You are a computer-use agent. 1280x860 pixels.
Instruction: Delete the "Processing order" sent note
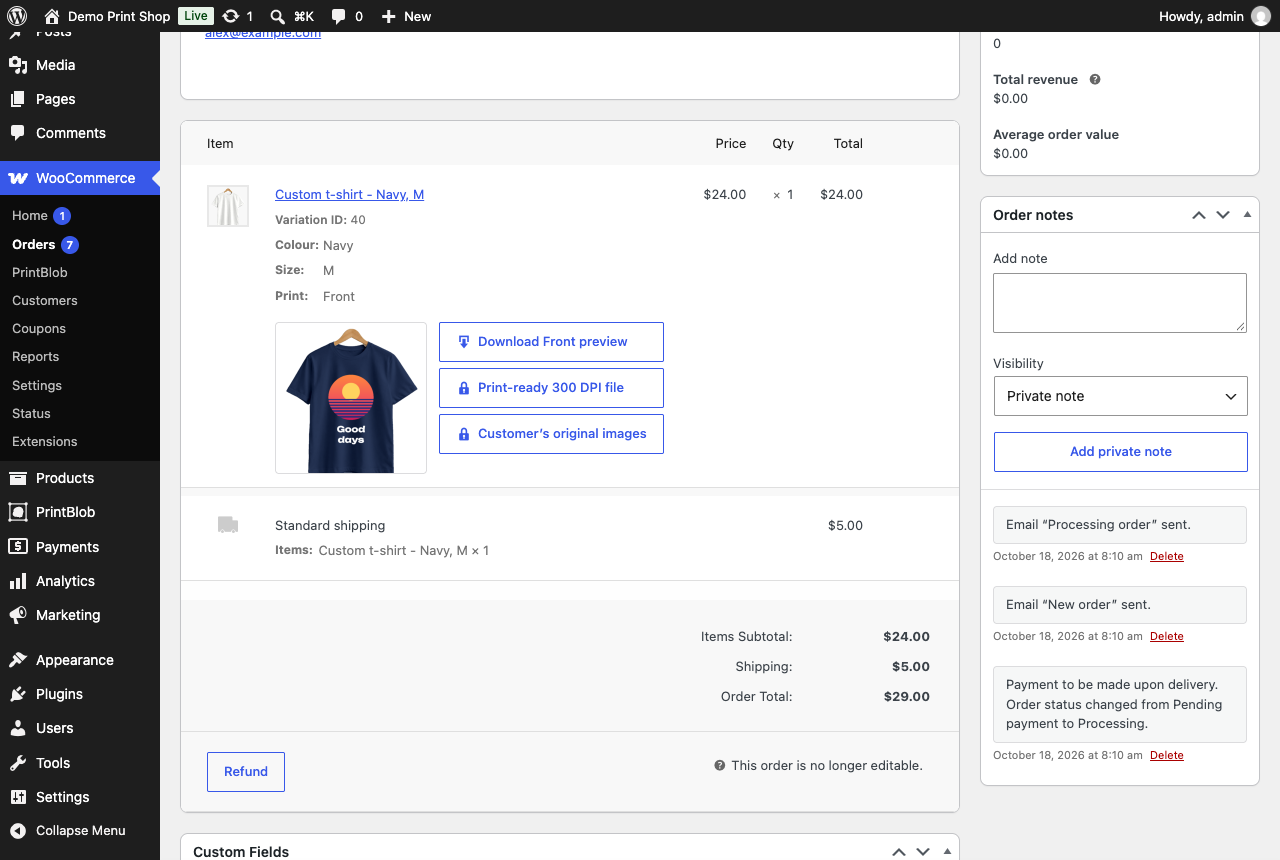(1167, 556)
